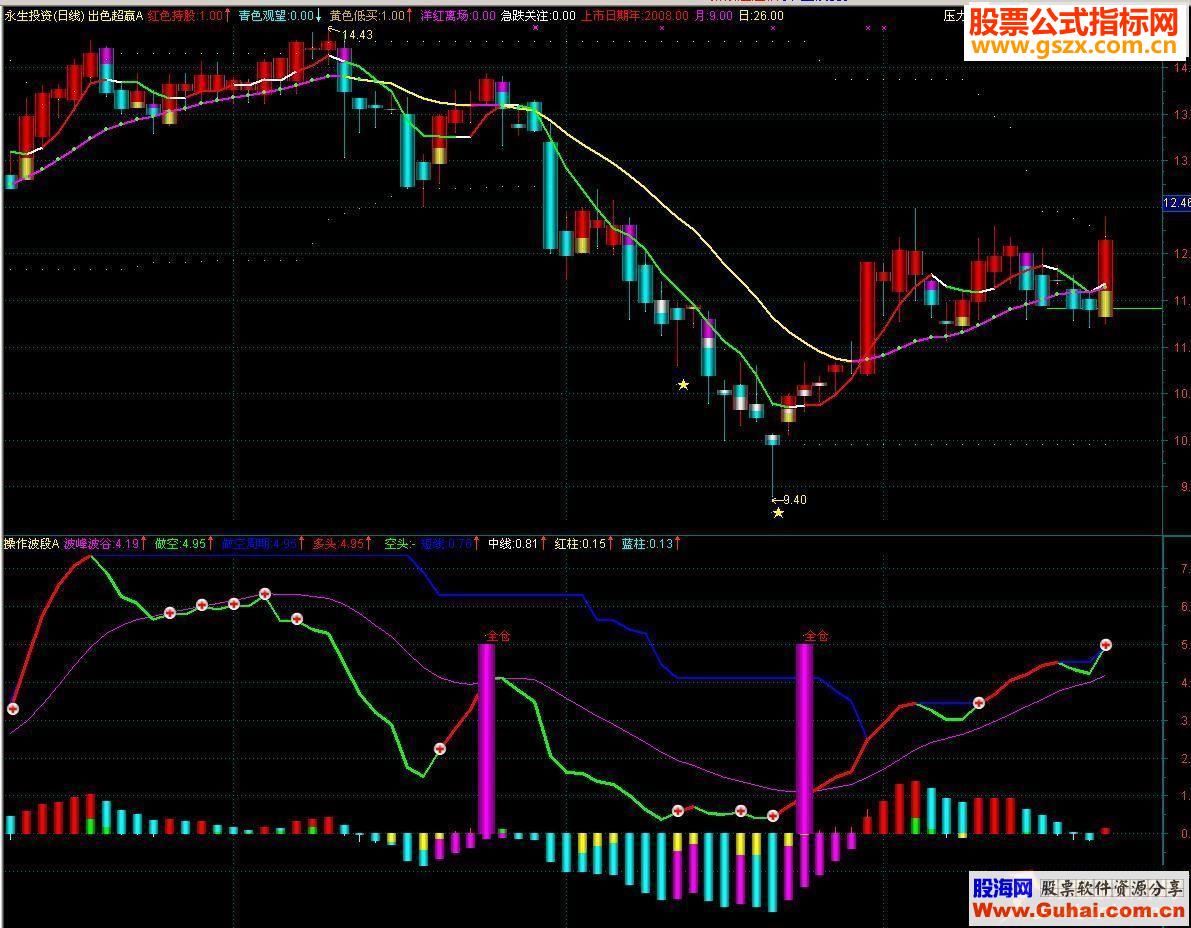Image resolution: width=1191 pixels, height=928 pixels.
Task: Select the 出色超赢A indicator name
Action: (115, 15)
